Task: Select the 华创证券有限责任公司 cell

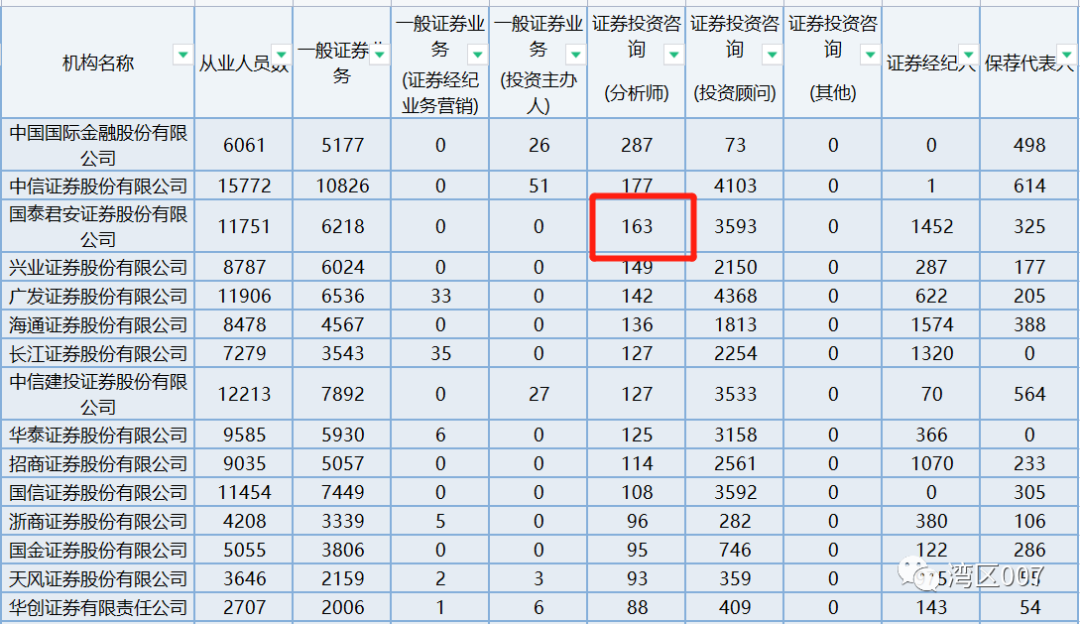Action: (98, 607)
